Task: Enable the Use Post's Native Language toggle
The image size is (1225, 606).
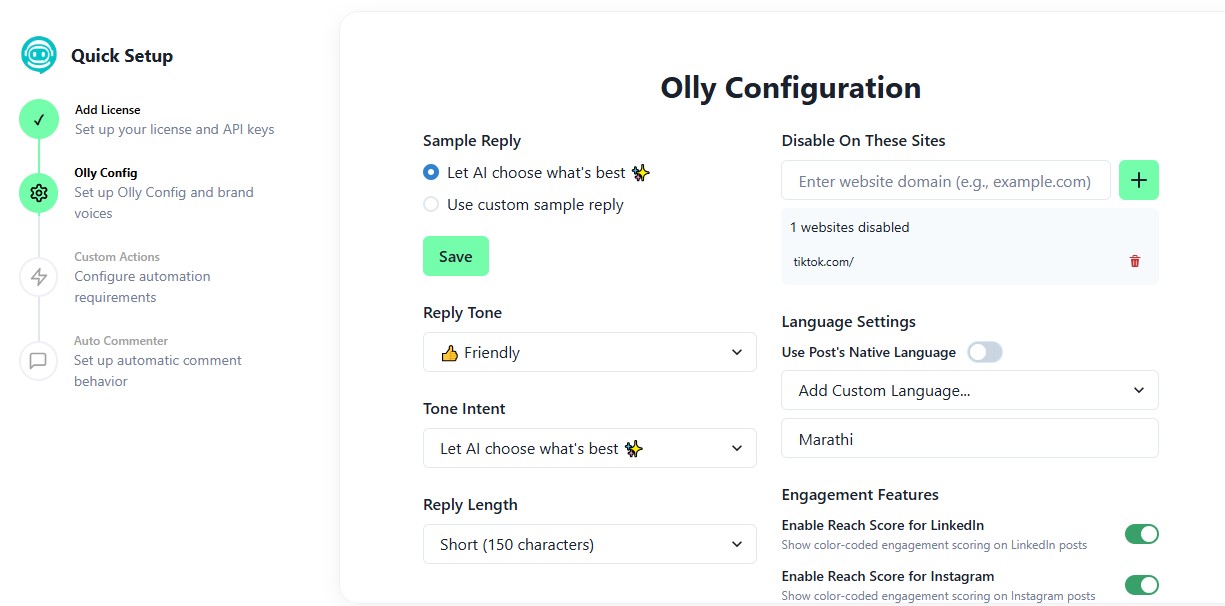Action: click(984, 352)
